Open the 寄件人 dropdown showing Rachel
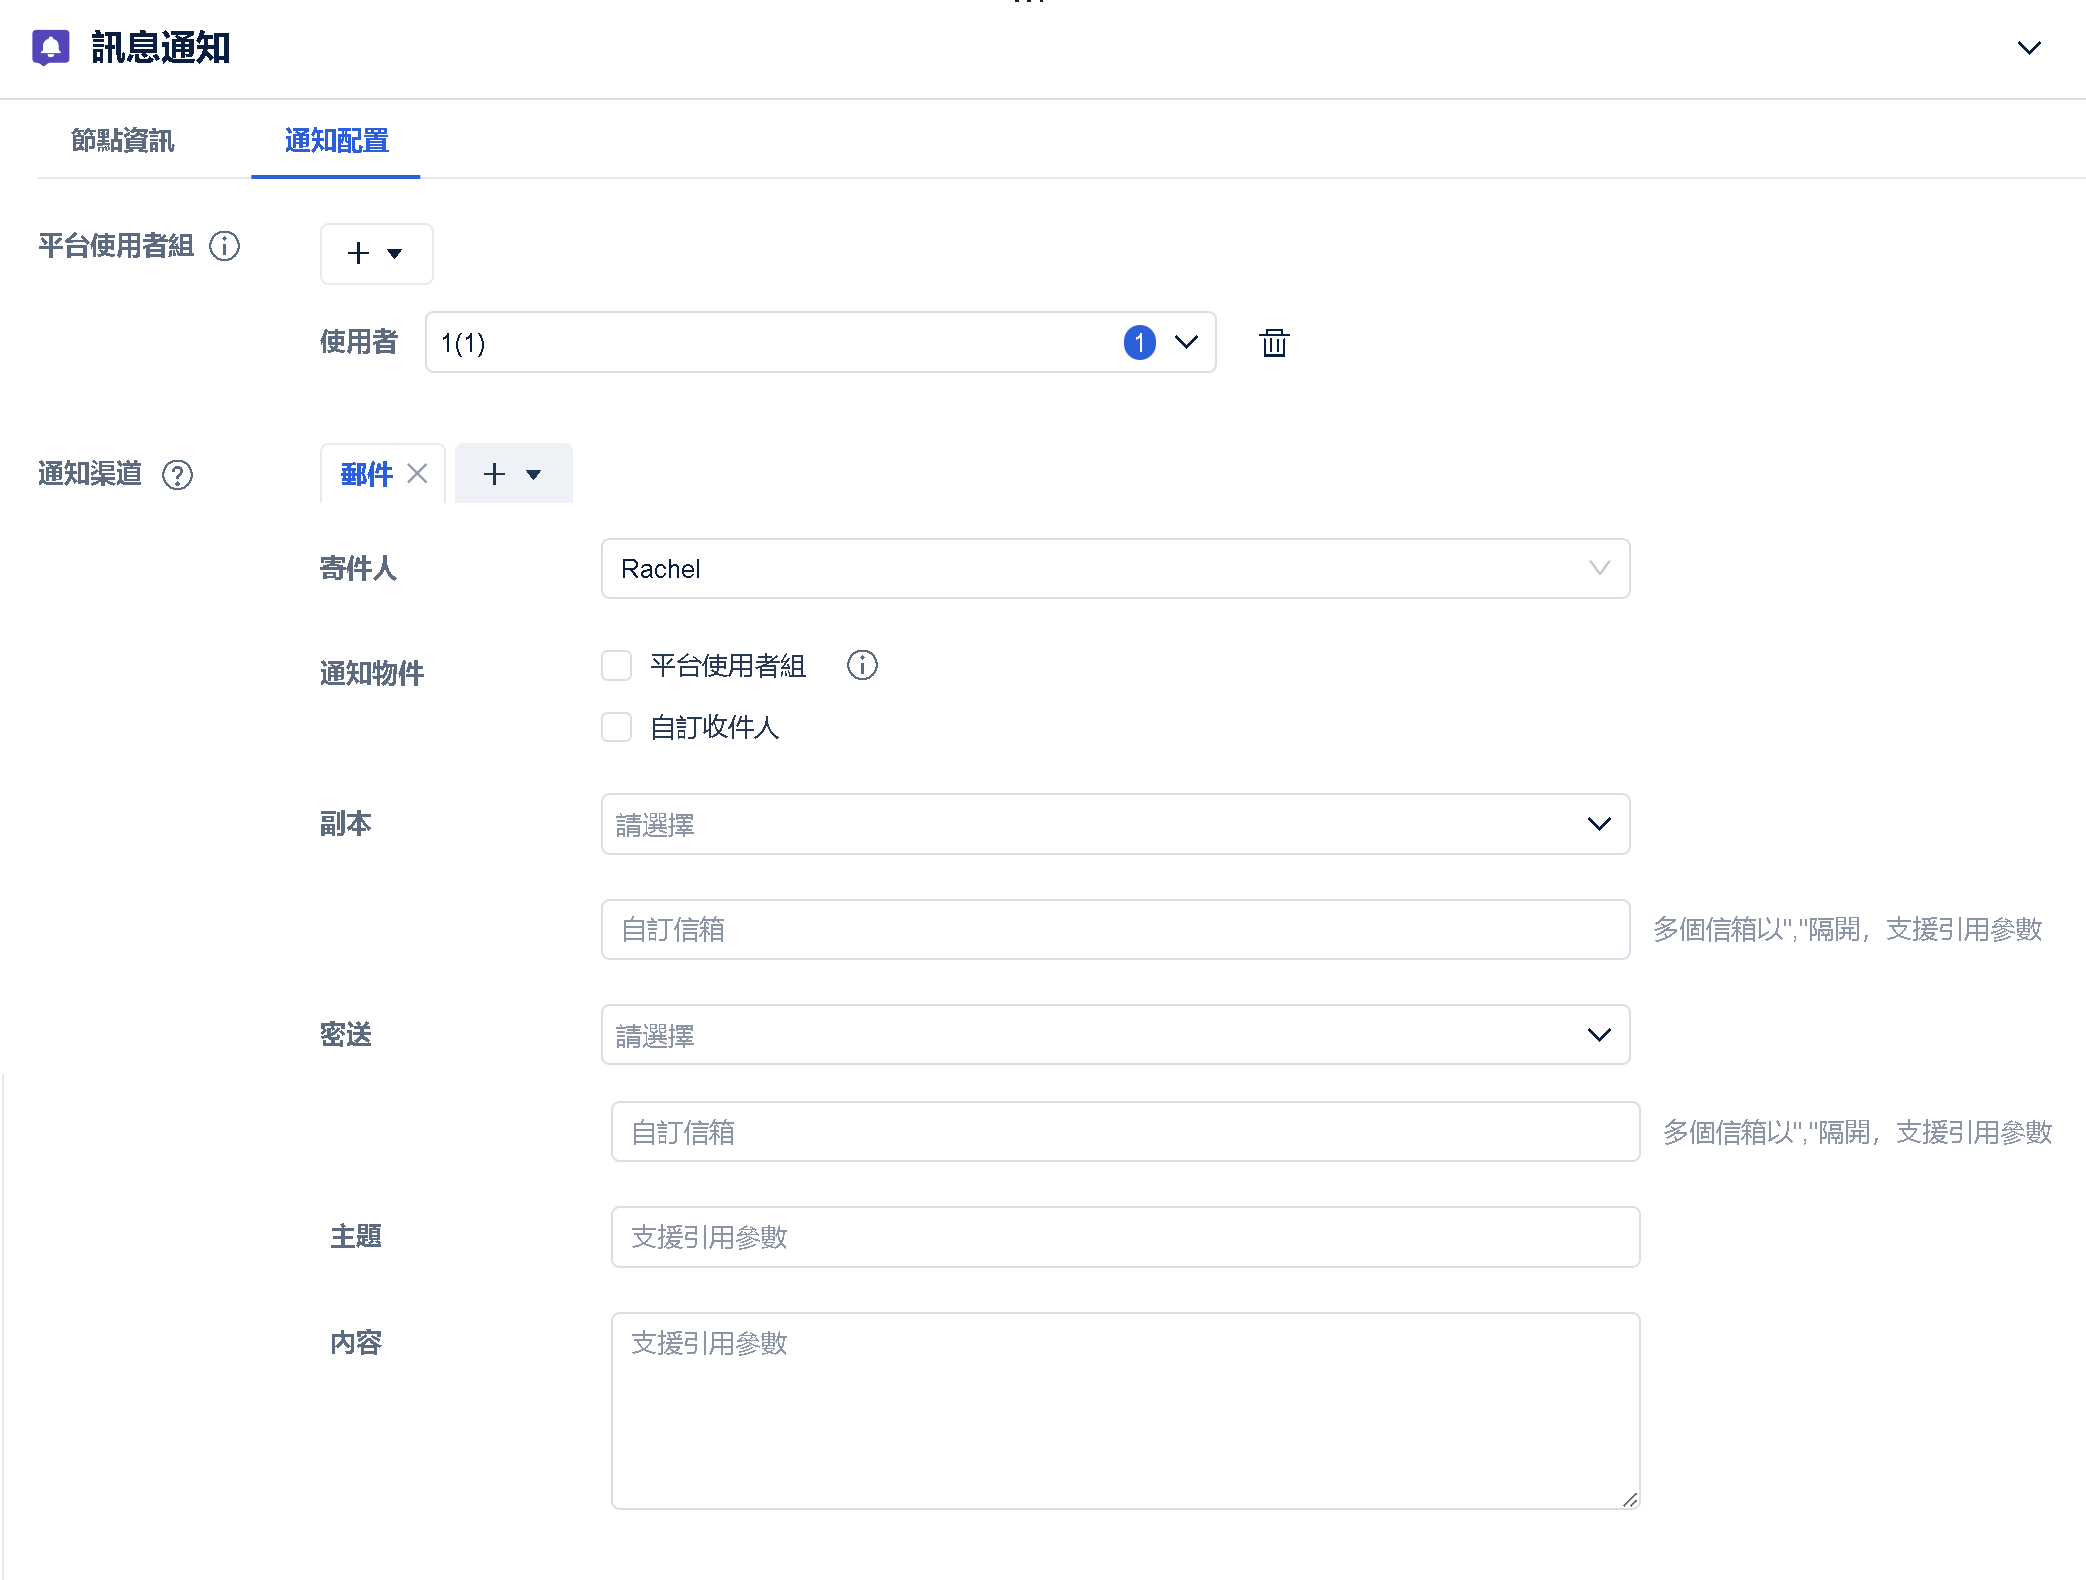The image size is (2086, 1580). (1114, 569)
